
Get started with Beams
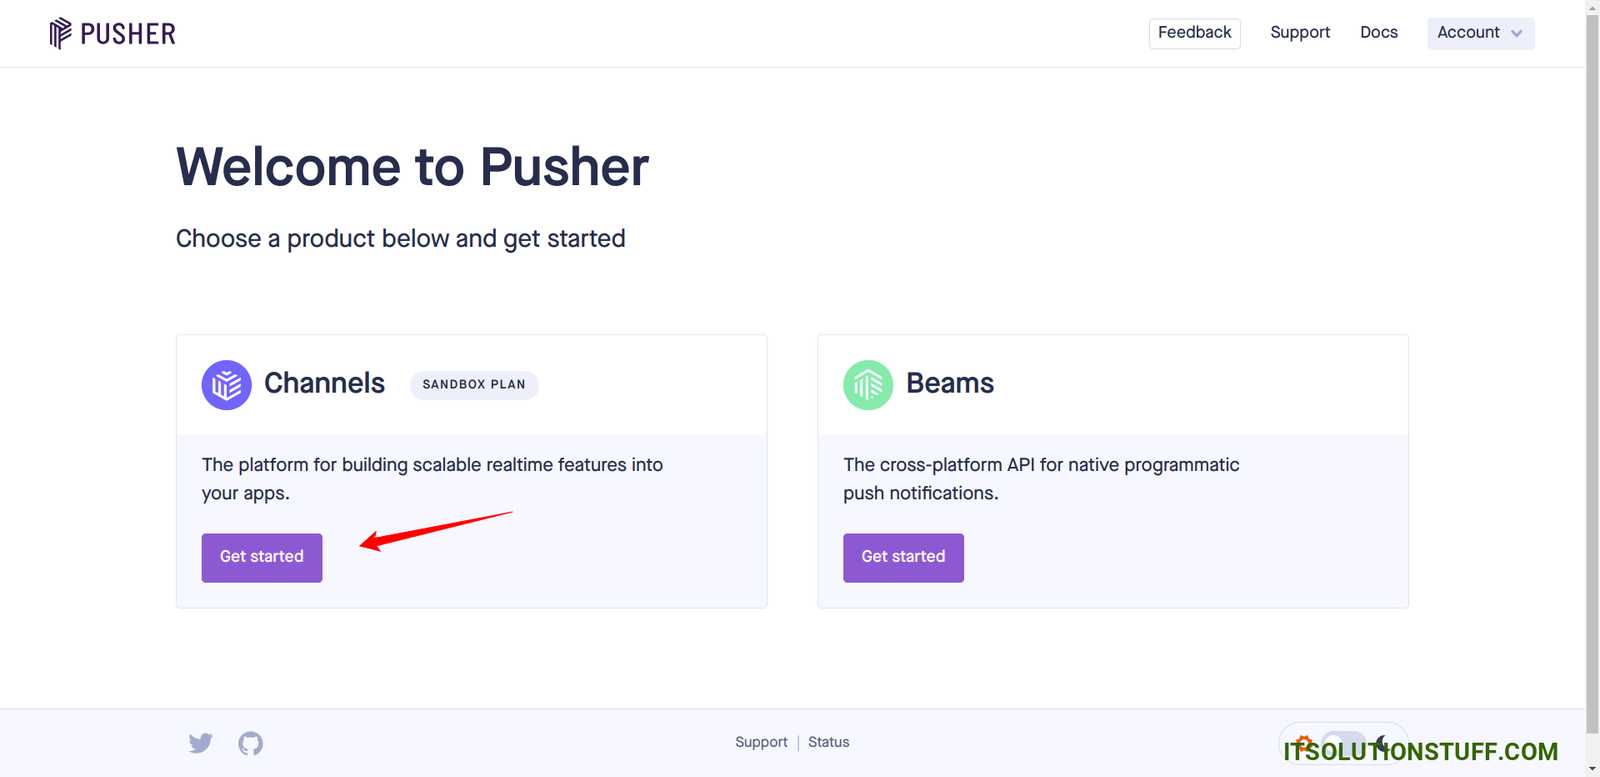[903, 557]
